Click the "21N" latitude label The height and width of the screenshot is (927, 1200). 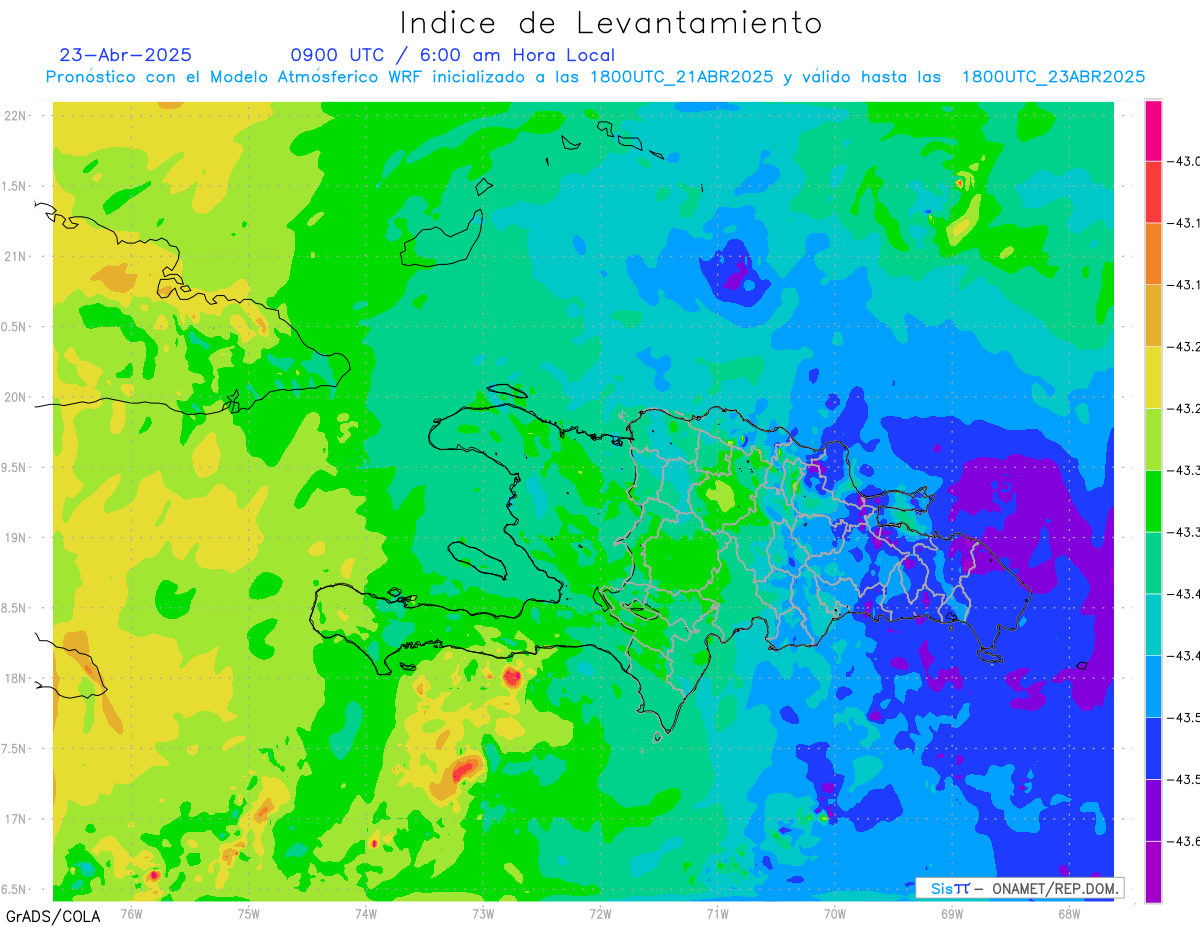[17, 257]
